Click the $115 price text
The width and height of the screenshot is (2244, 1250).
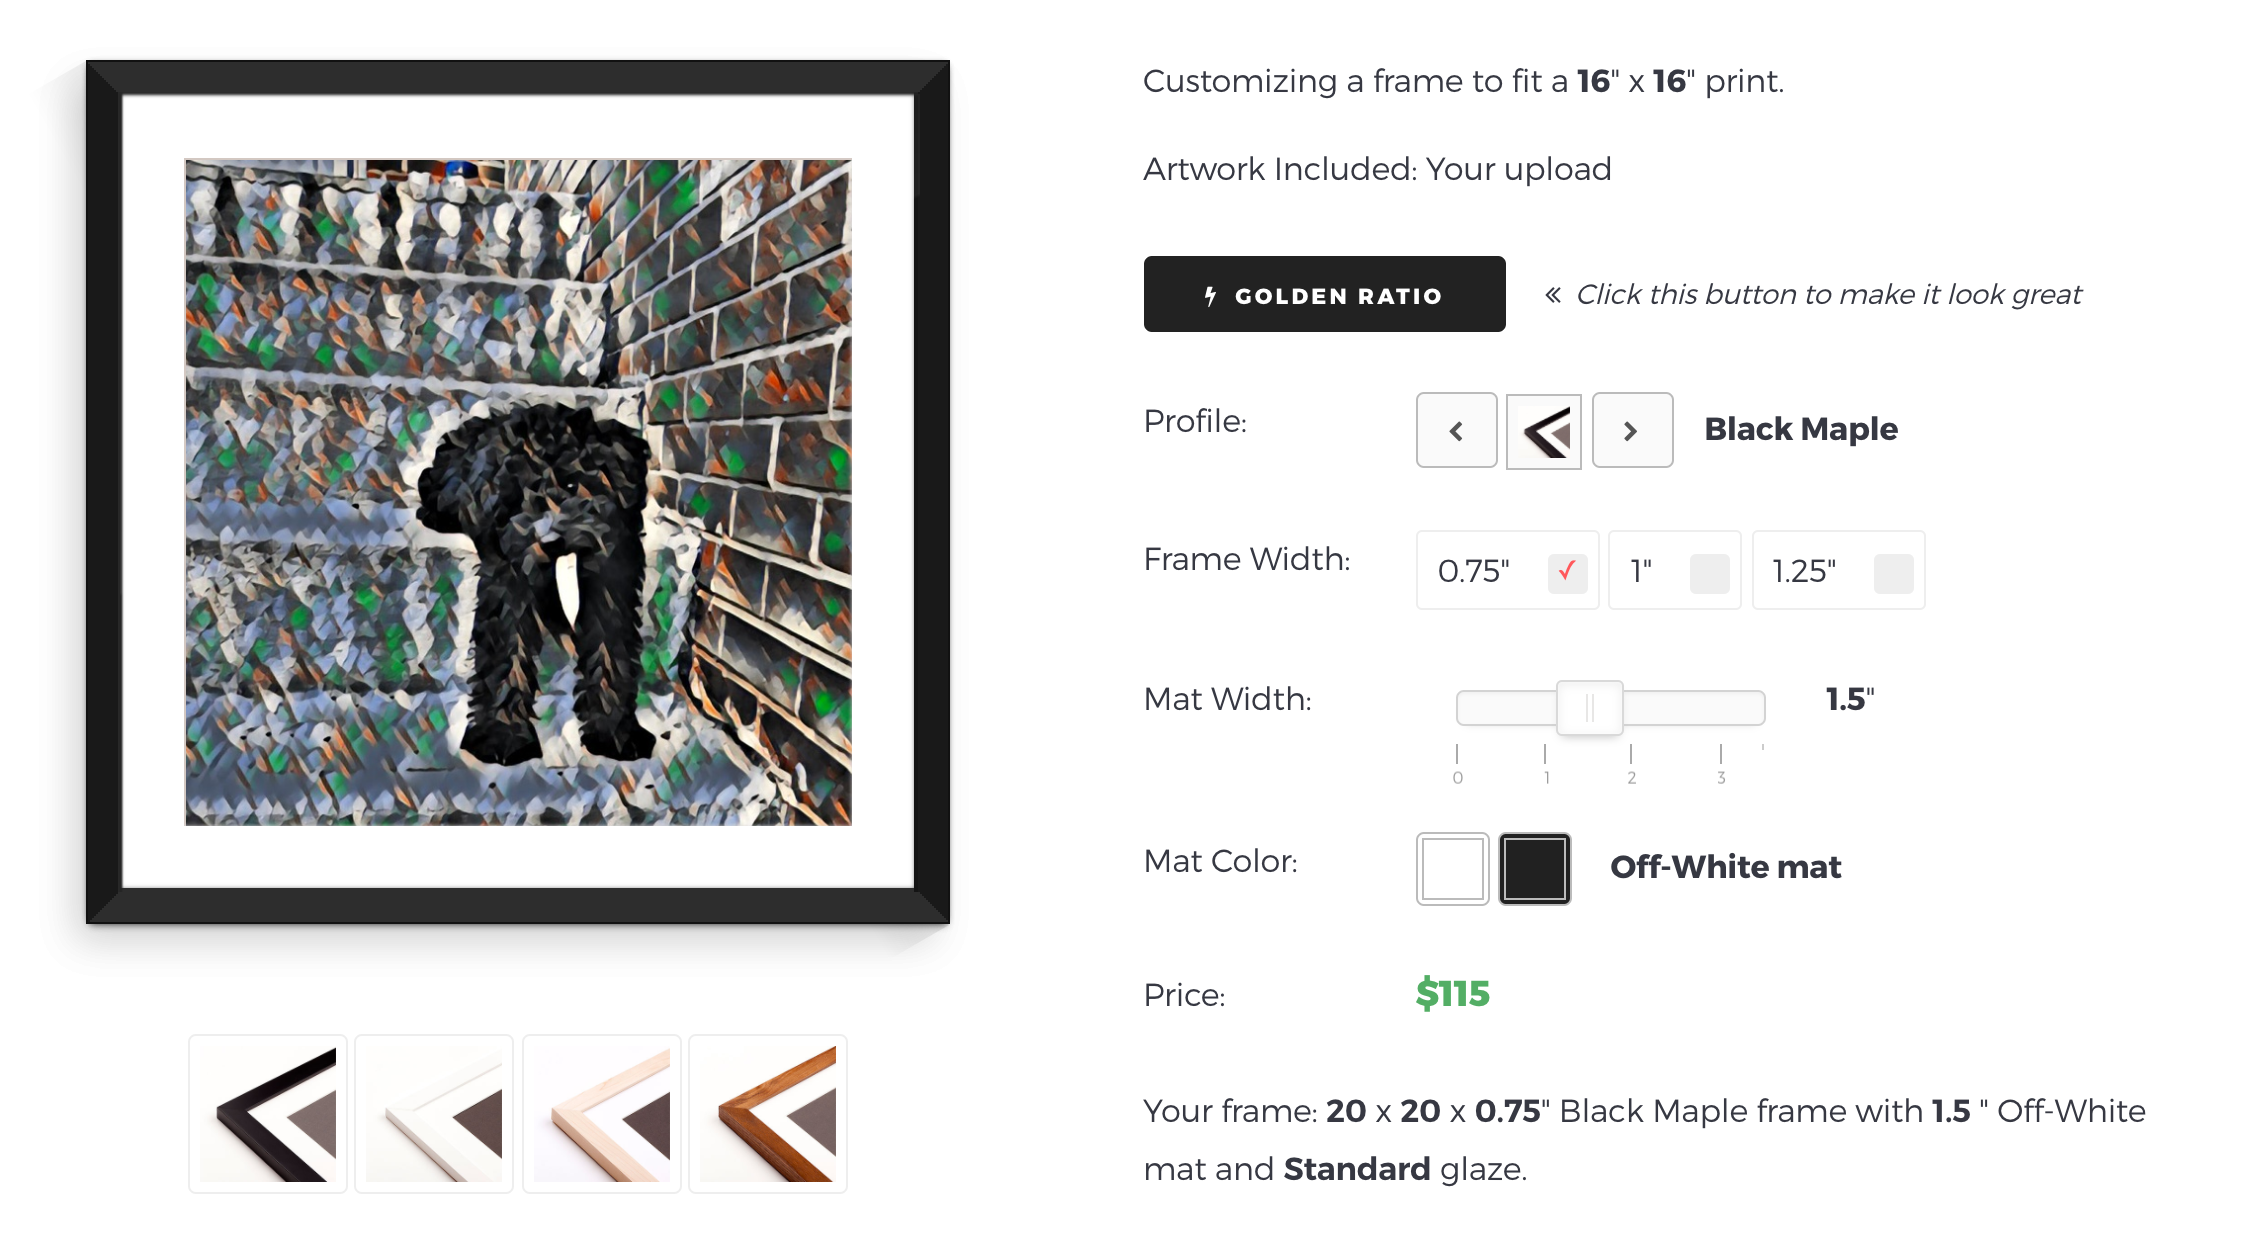click(1452, 994)
